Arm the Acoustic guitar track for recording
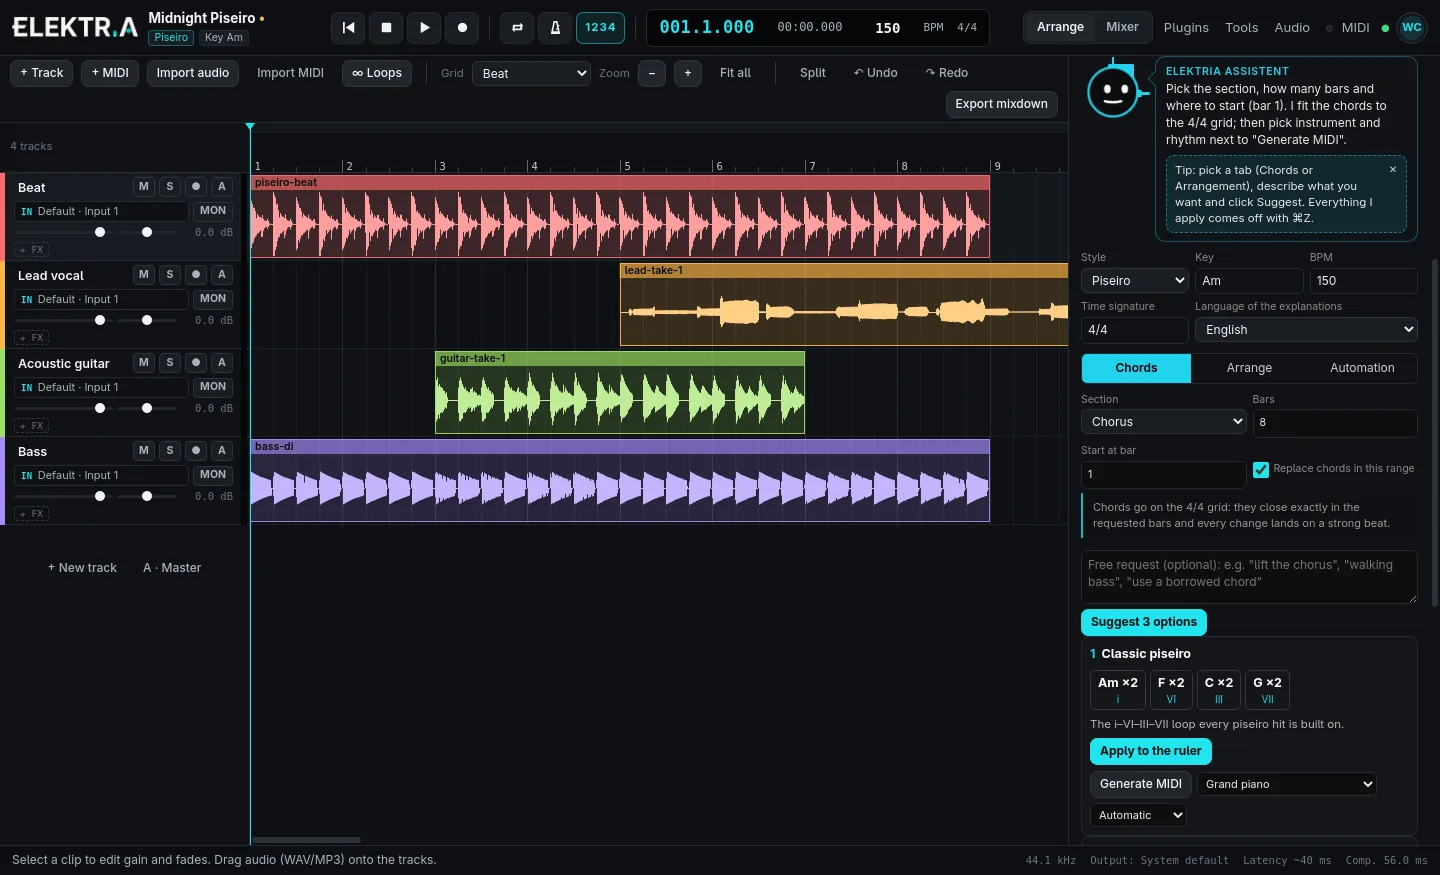The width and height of the screenshot is (1440, 875). point(196,362)
